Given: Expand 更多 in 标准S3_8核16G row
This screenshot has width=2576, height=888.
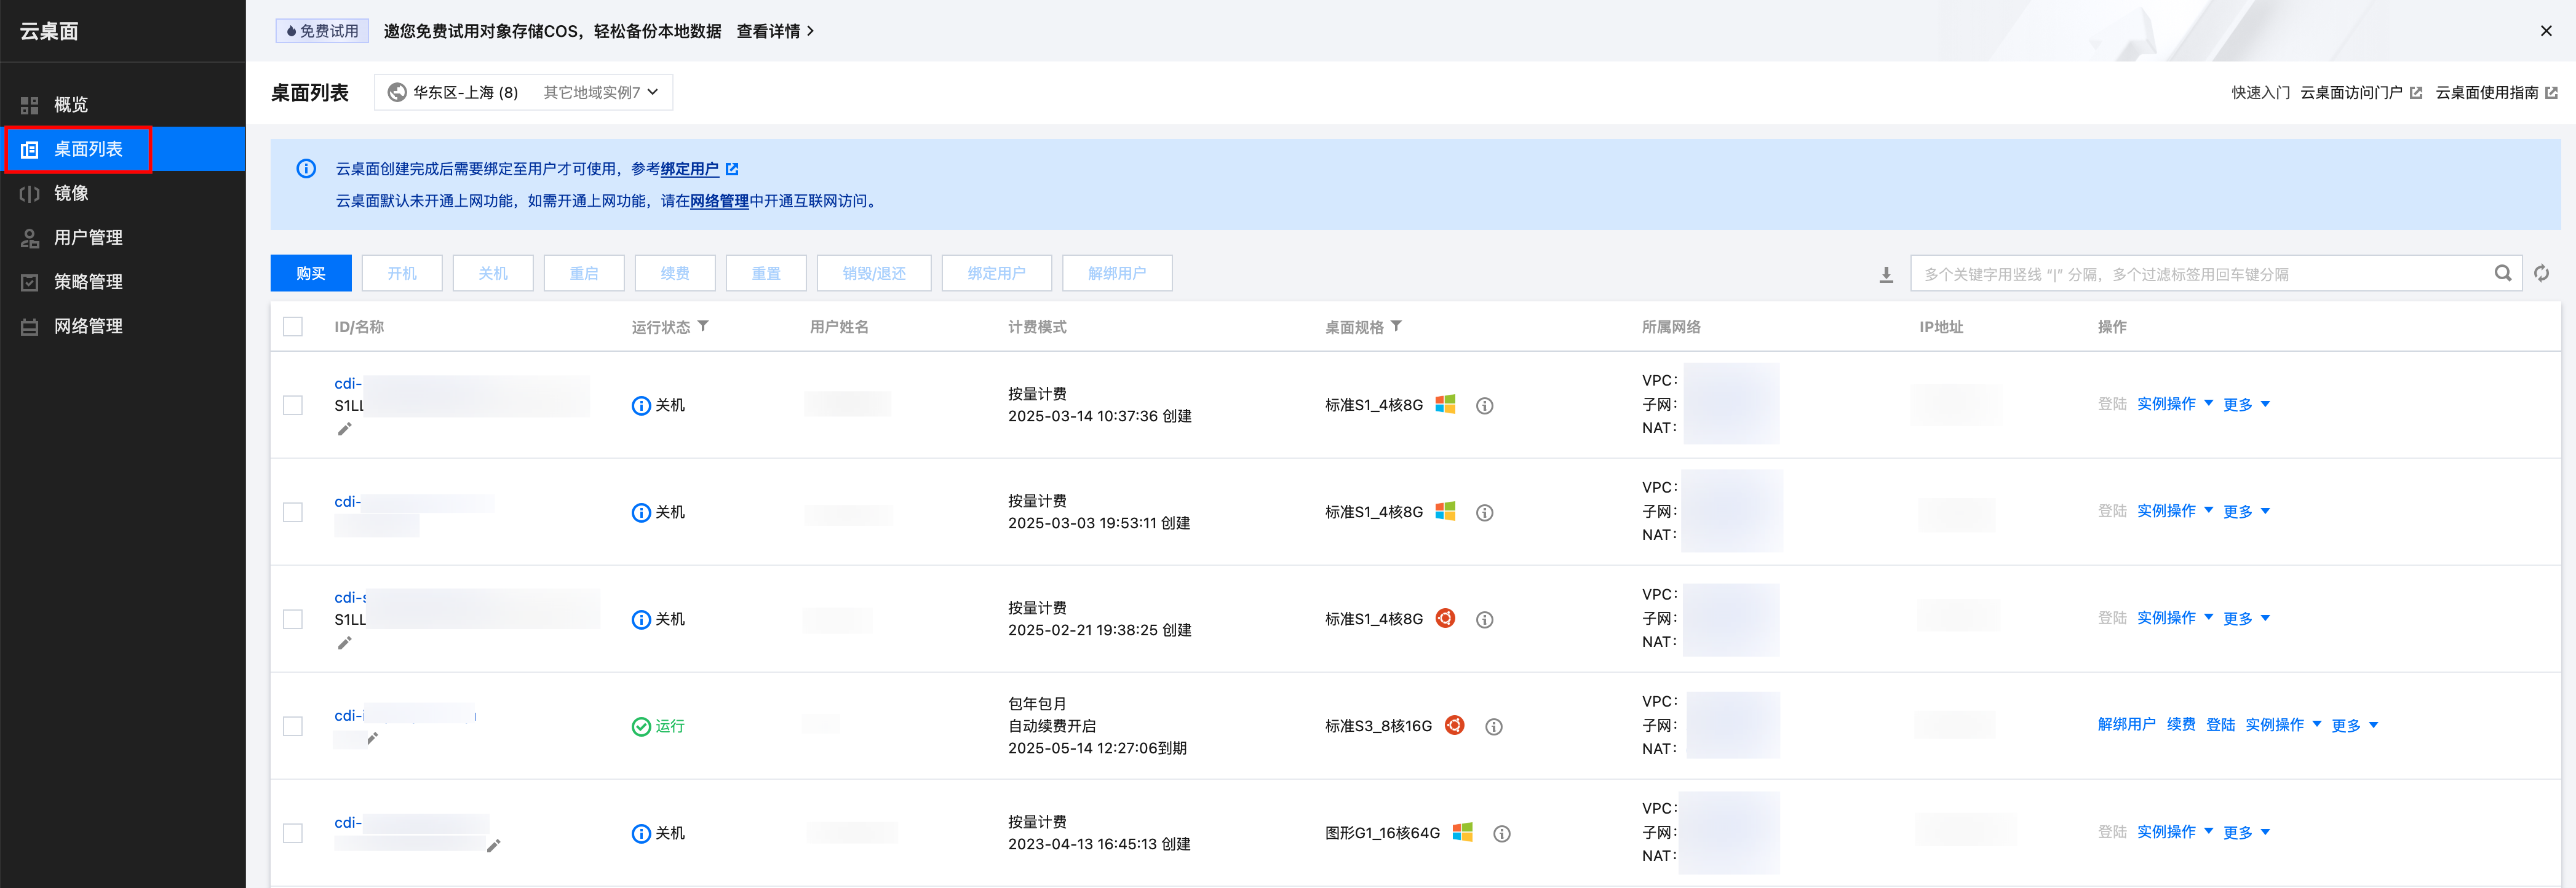Looking at the screenshot, I should pyautogui.click(x=2354, y=725).
